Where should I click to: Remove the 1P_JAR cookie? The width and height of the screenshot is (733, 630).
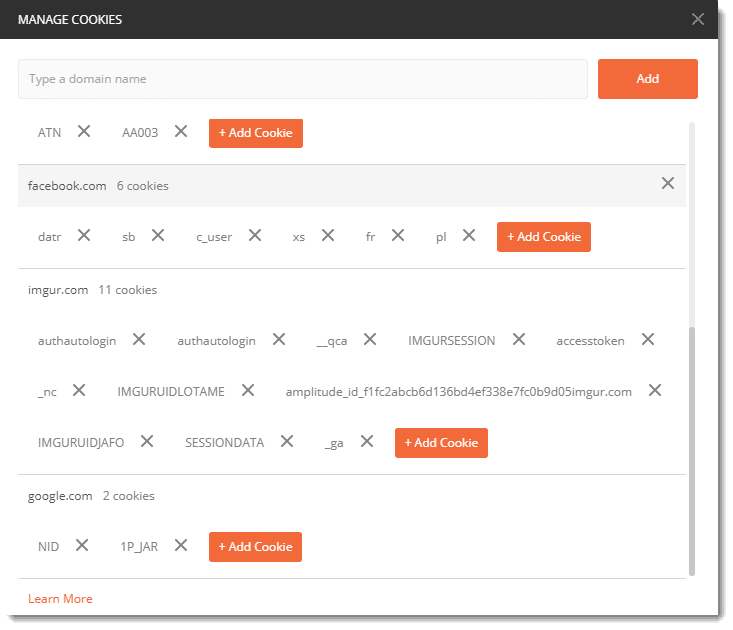[181, 545]
